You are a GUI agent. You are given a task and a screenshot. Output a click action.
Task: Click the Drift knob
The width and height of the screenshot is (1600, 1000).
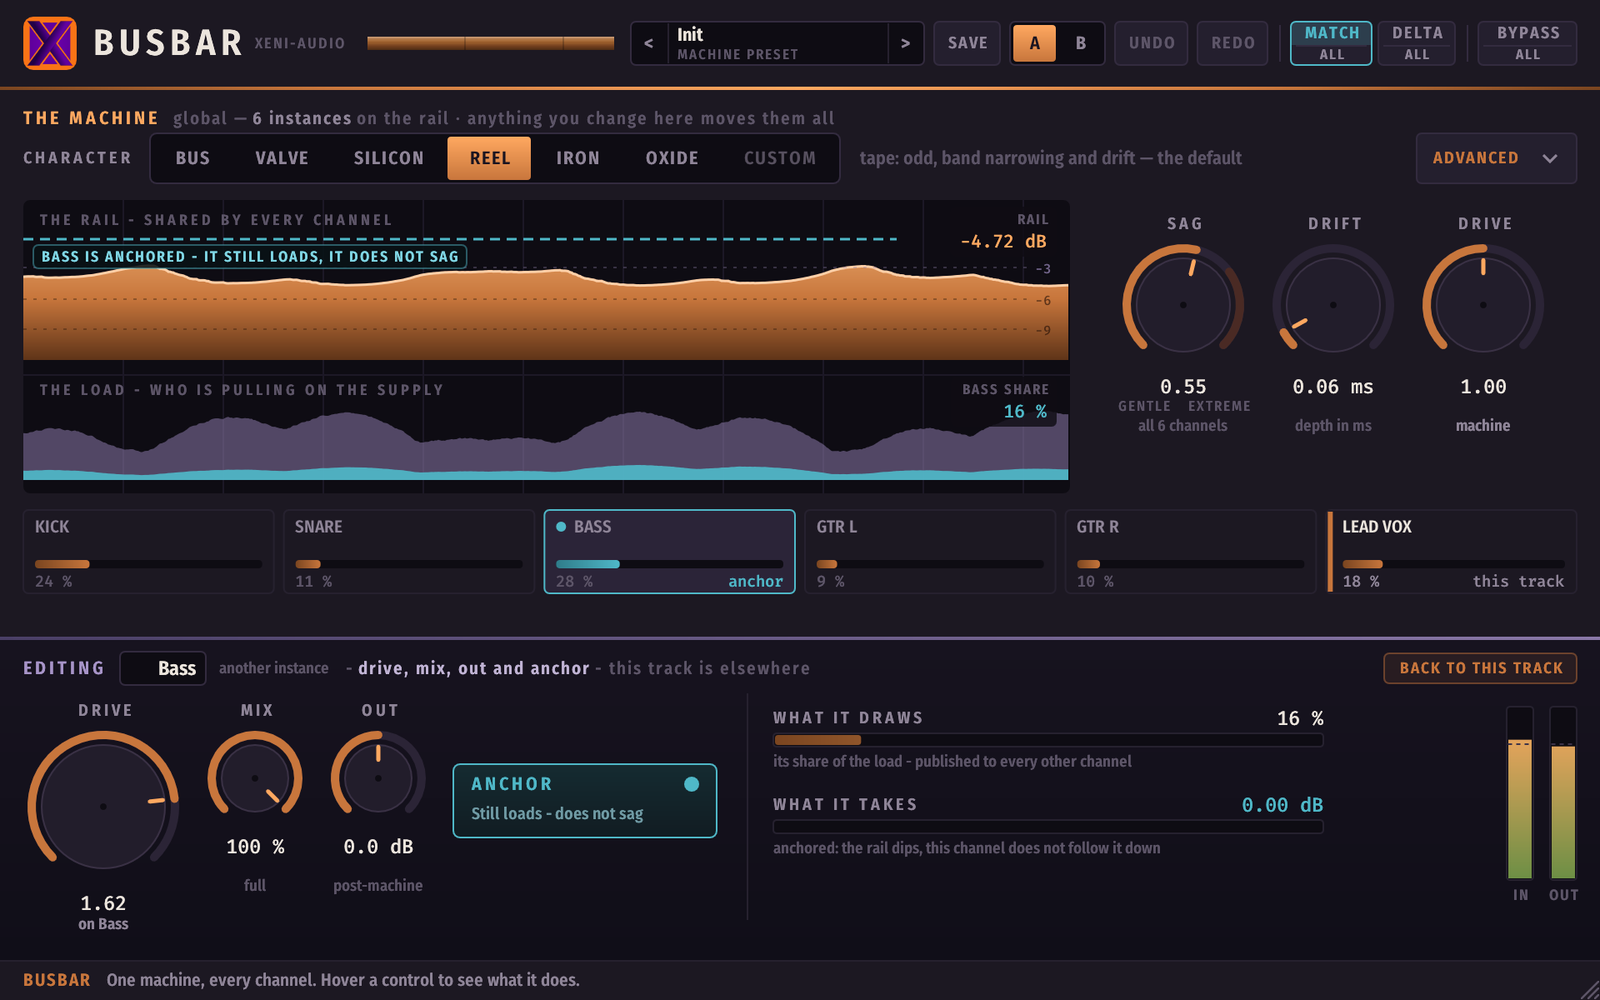coord(1333,304)
